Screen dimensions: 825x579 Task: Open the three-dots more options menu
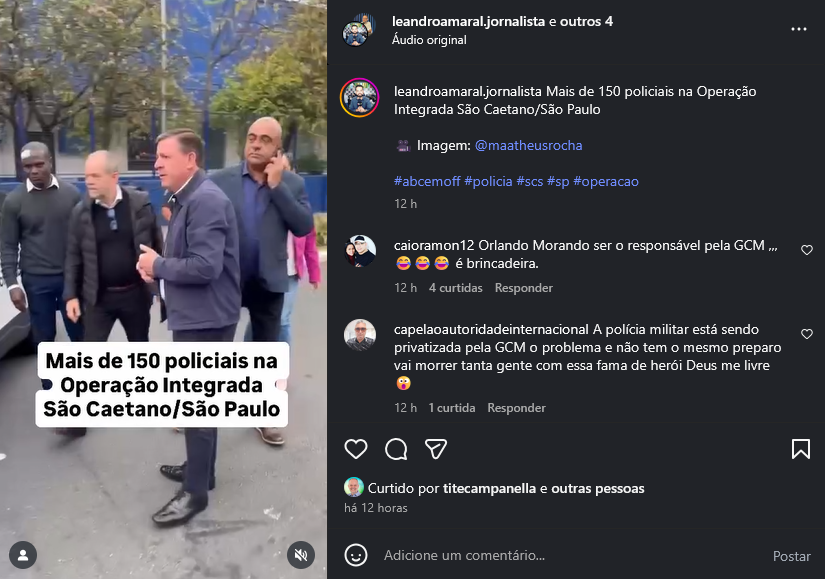point(799,29)
